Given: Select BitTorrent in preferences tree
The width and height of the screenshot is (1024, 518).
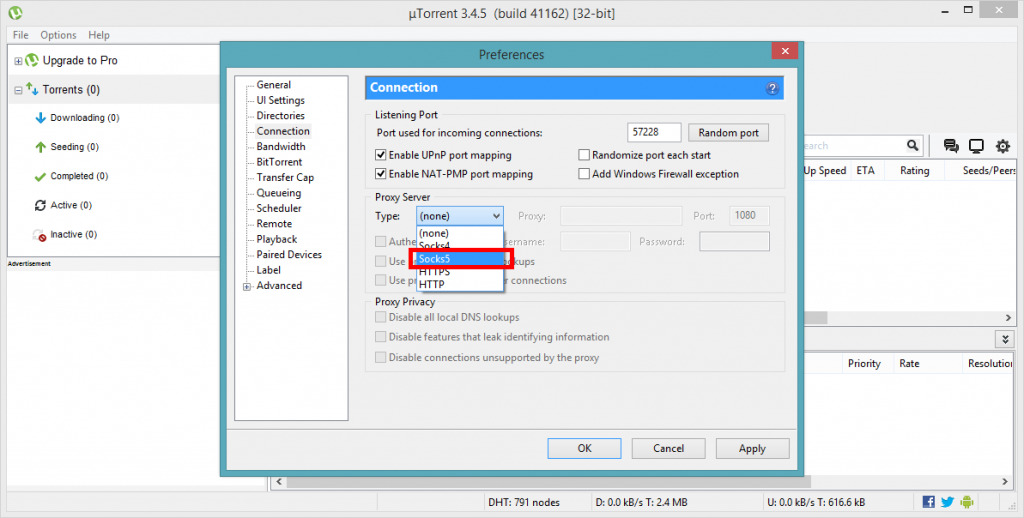Looking at the screenshot, I should coord(279,162).
